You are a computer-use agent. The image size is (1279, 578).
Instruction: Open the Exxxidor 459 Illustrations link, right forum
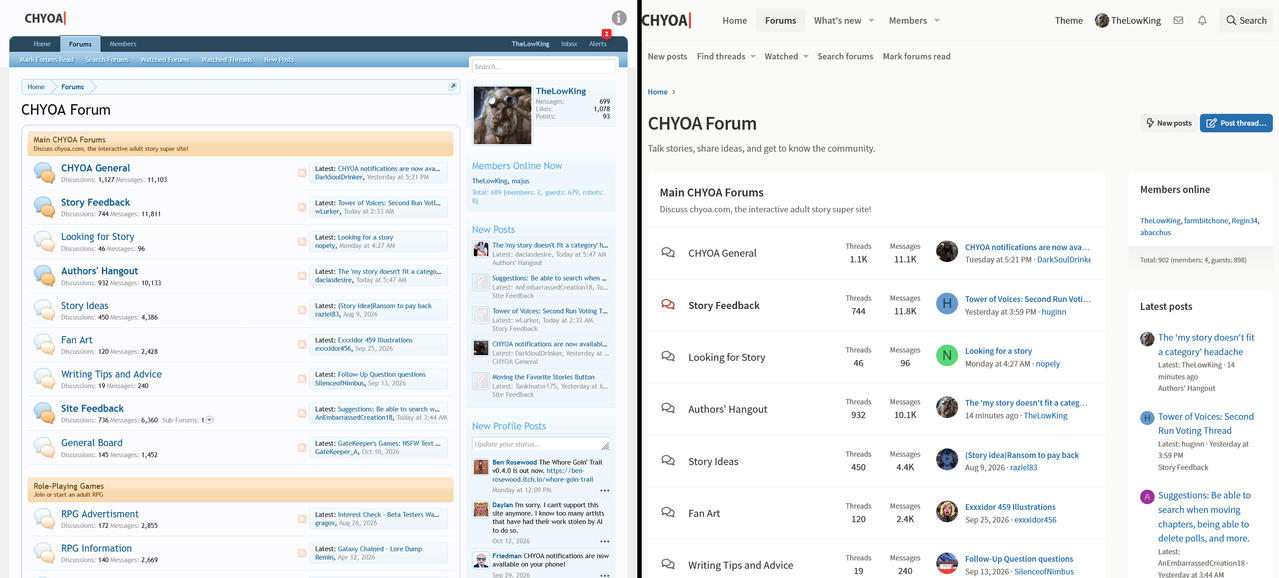click(1010, 507)
